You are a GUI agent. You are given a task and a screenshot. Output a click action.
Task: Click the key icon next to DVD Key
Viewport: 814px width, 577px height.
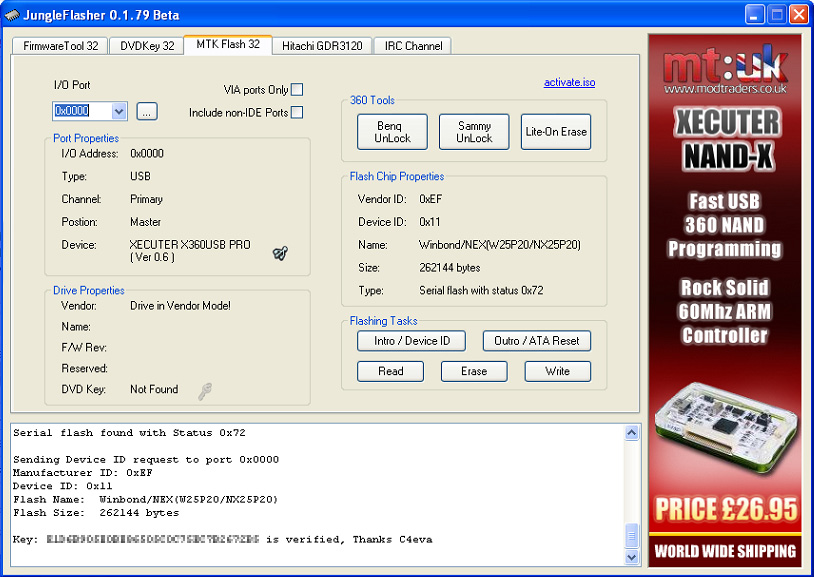pyautogui.click(x=205, y=391)
